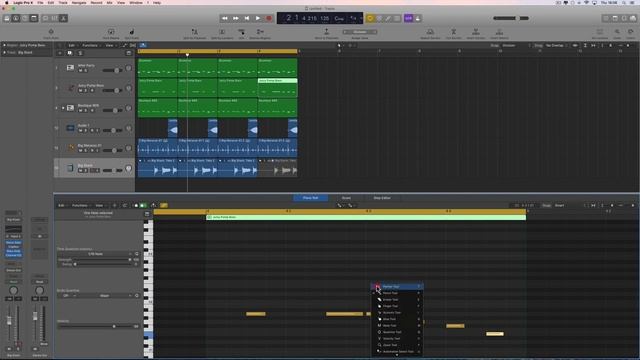Open Quick Help icon in control bar

coord(25,18)
